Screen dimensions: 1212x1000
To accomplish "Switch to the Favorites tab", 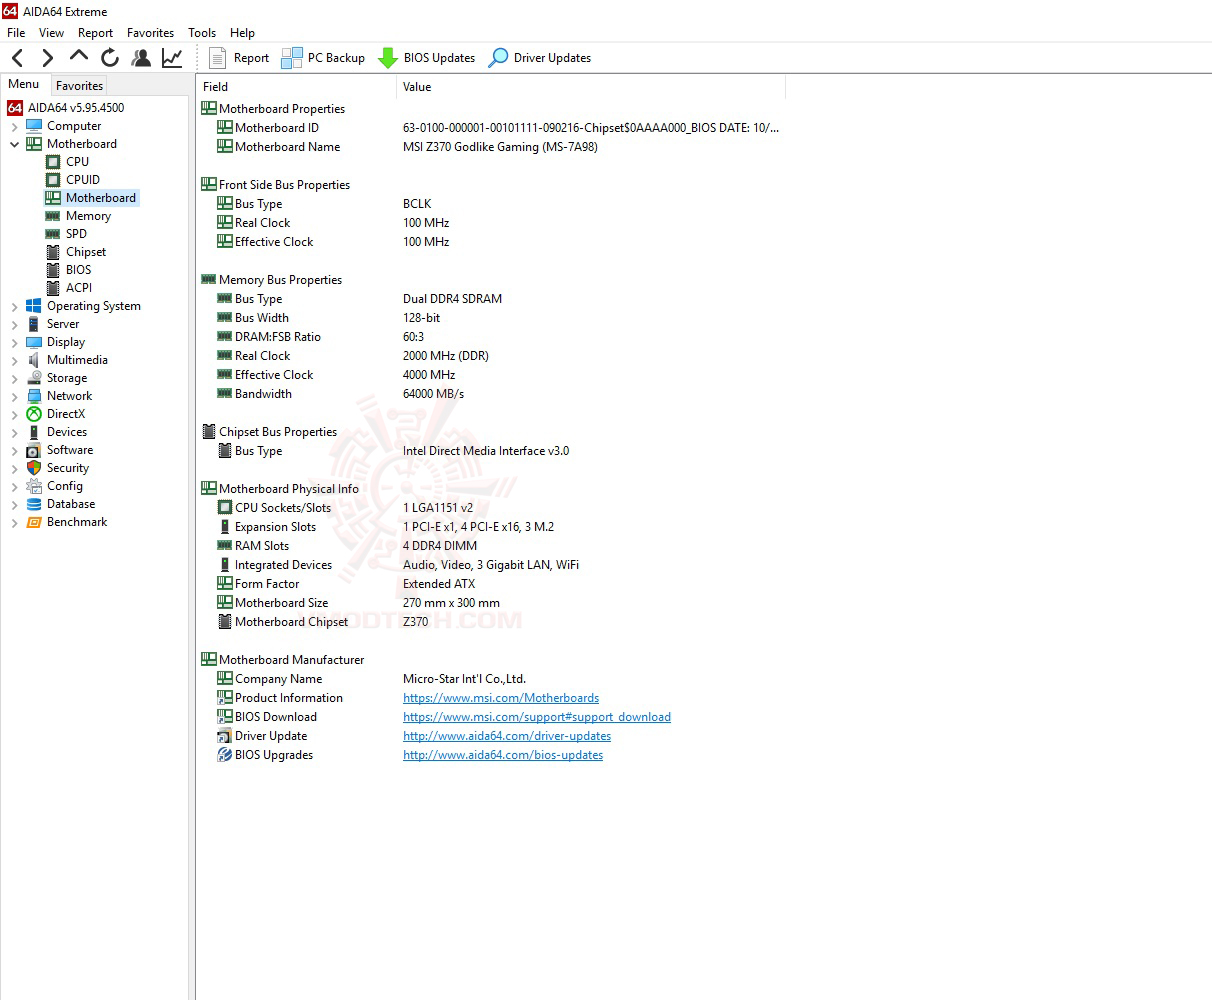I will pyautogui.click(x=79, y=86).
